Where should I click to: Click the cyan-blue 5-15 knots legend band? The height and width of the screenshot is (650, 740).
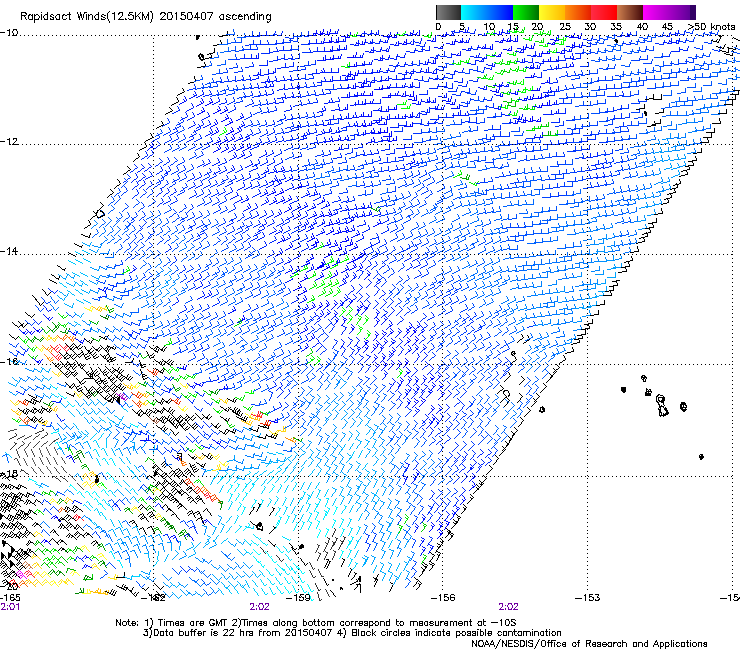487,12
